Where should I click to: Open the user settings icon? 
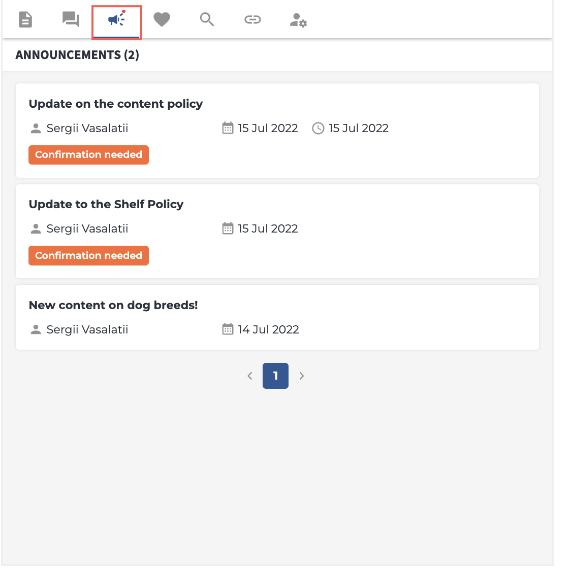298,20
